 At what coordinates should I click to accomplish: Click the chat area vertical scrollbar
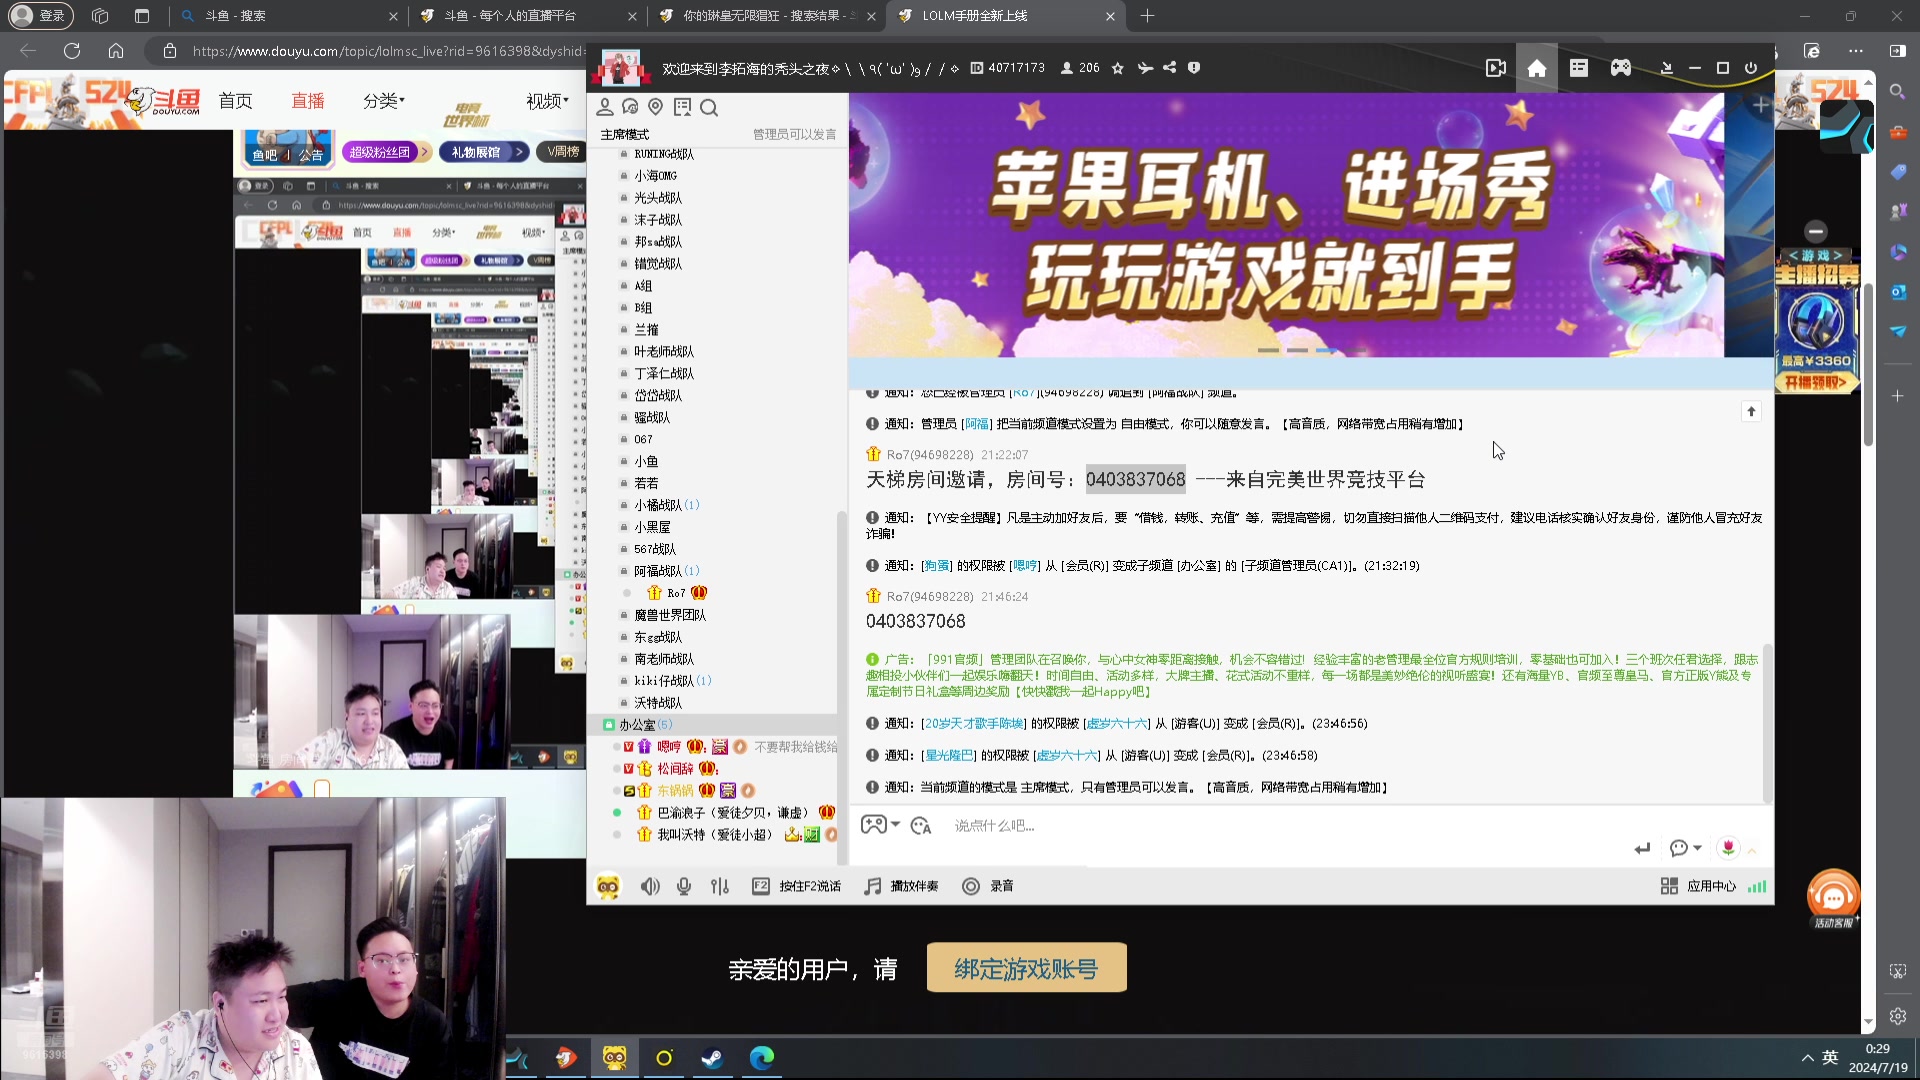(x=1767, y=722)
